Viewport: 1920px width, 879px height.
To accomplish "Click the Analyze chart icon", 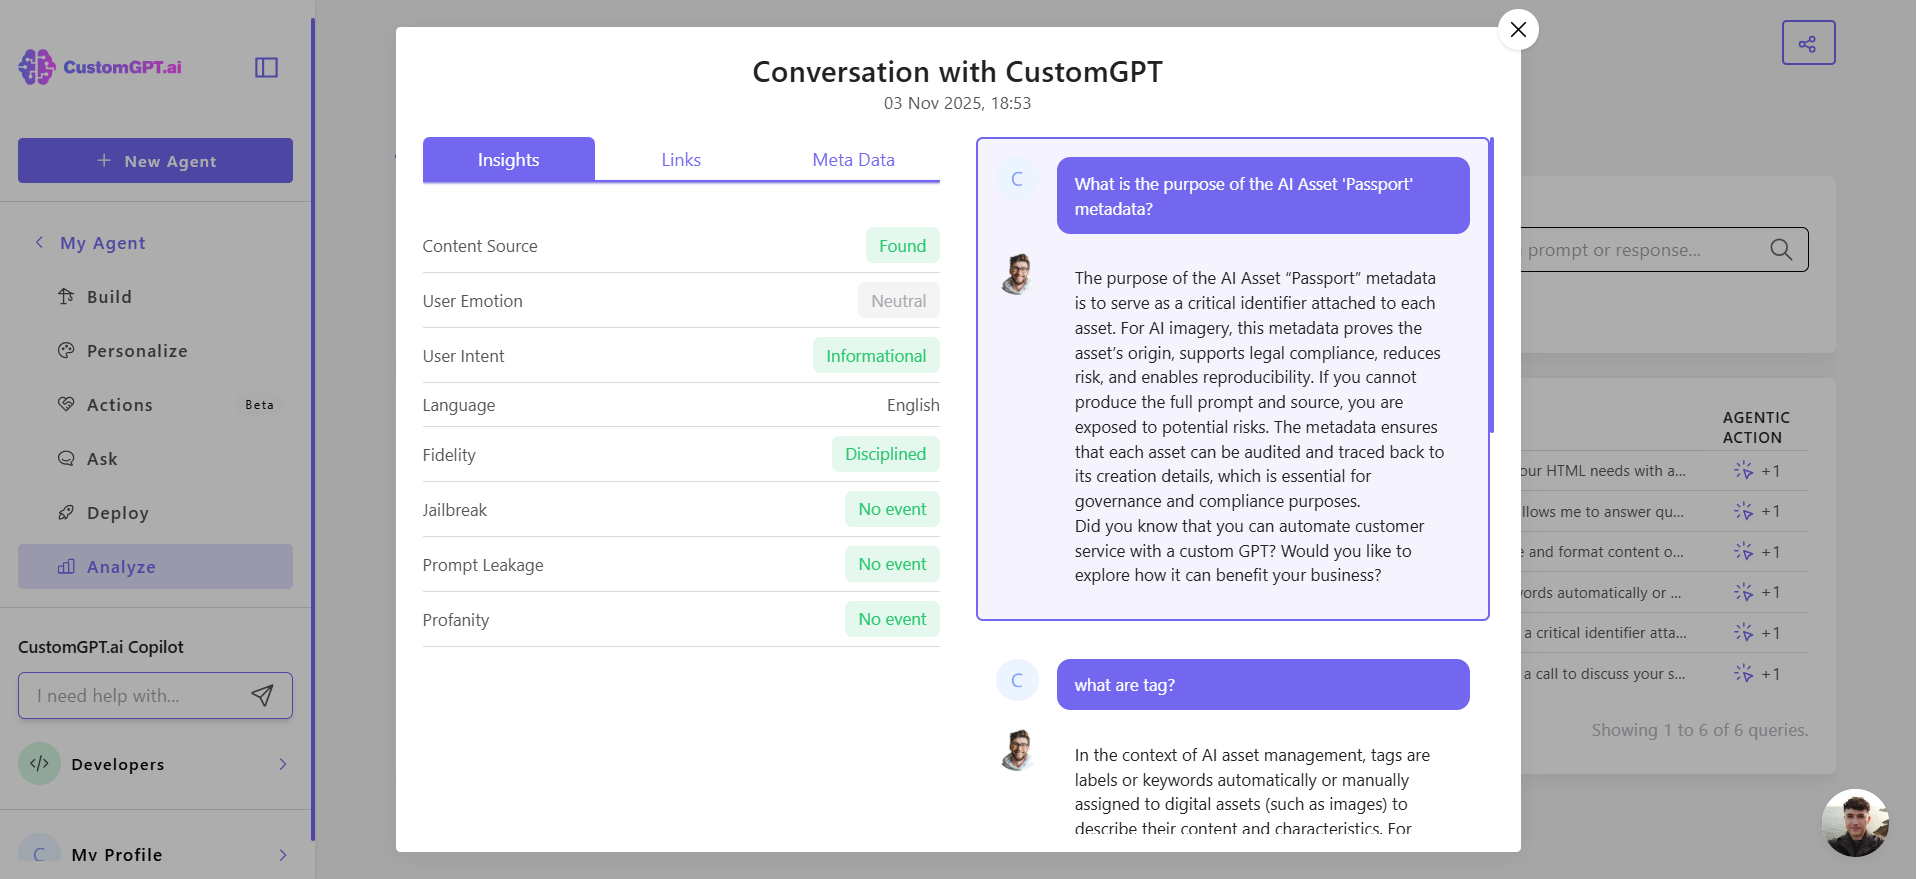I will (x=66, y=566).
